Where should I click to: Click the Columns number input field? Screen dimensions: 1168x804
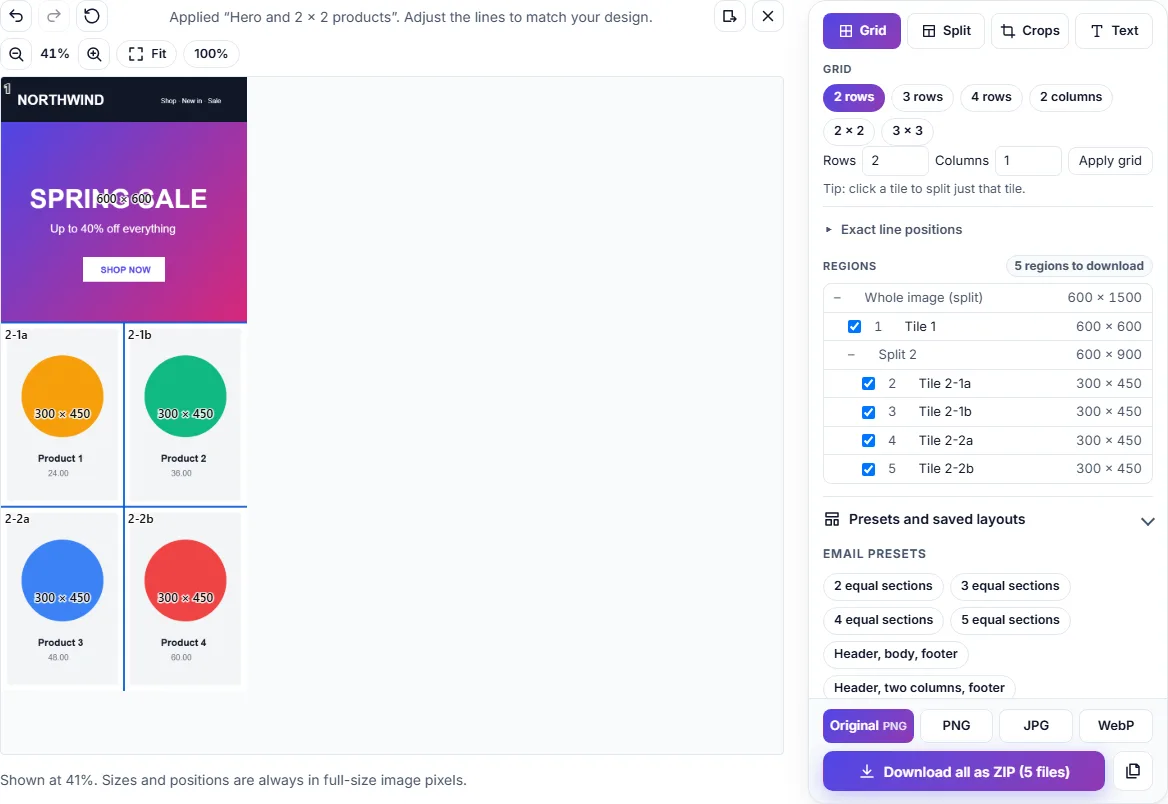coord(1028,160)
